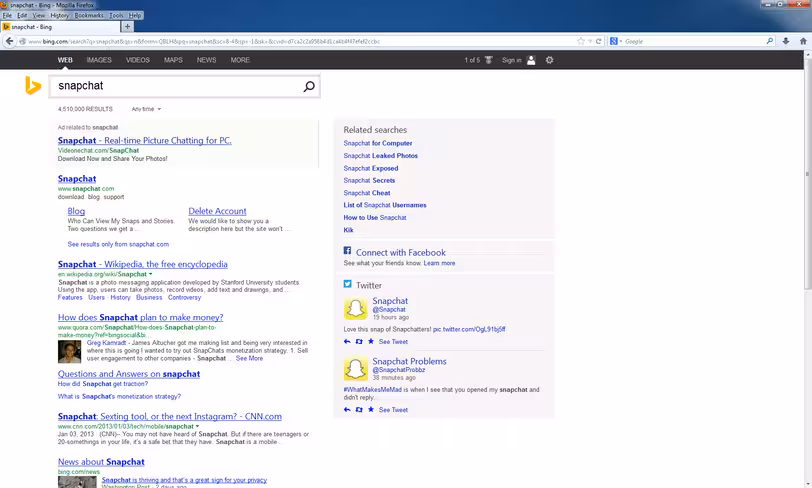Reply to the @Snapchat tweet
This screenshot has height=488, width=812.
click(347, 341)
